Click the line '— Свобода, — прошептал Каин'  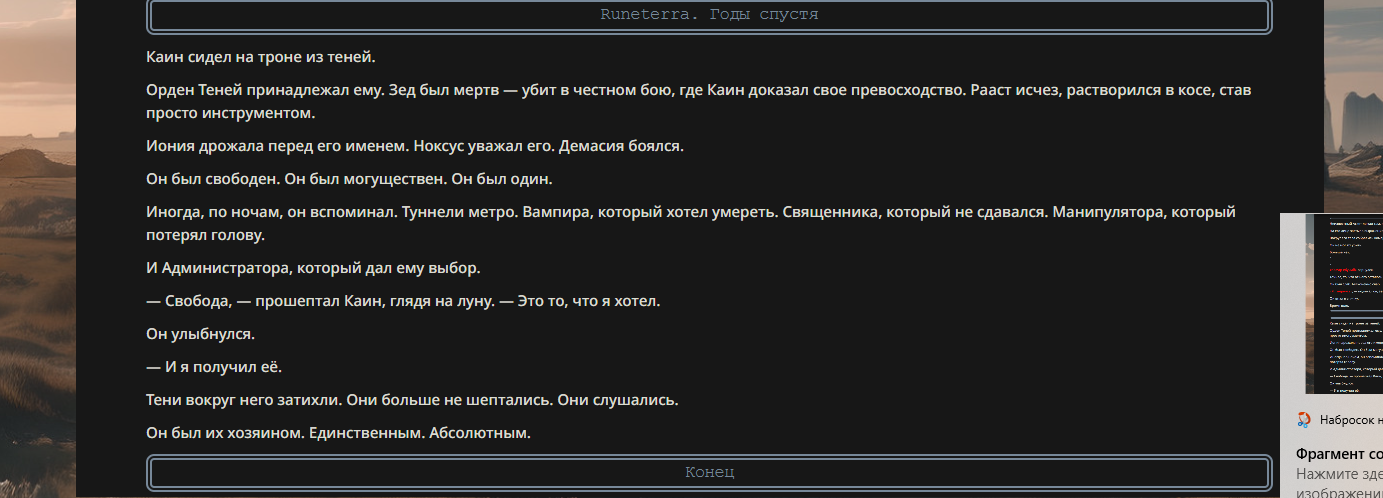403,300
